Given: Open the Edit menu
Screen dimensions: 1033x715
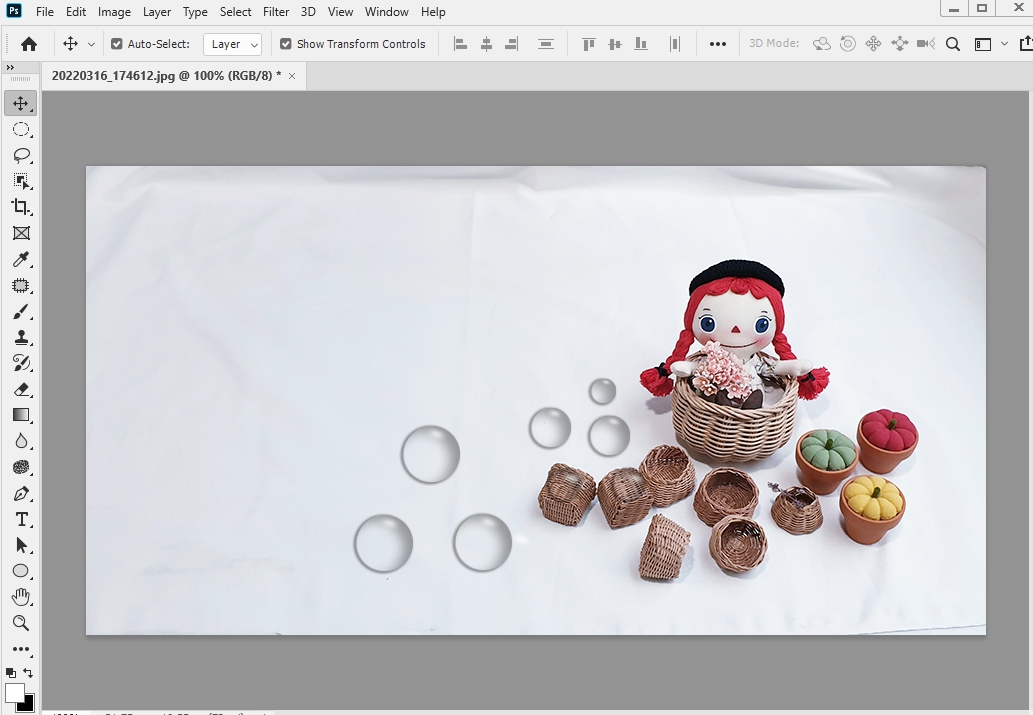Looking at the screenshot, I should 76,12.
